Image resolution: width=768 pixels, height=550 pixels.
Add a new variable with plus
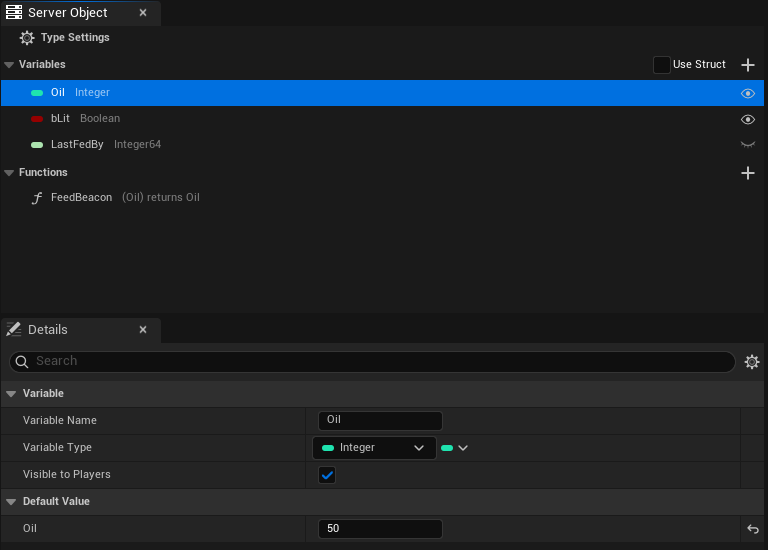tap(747, 65)
